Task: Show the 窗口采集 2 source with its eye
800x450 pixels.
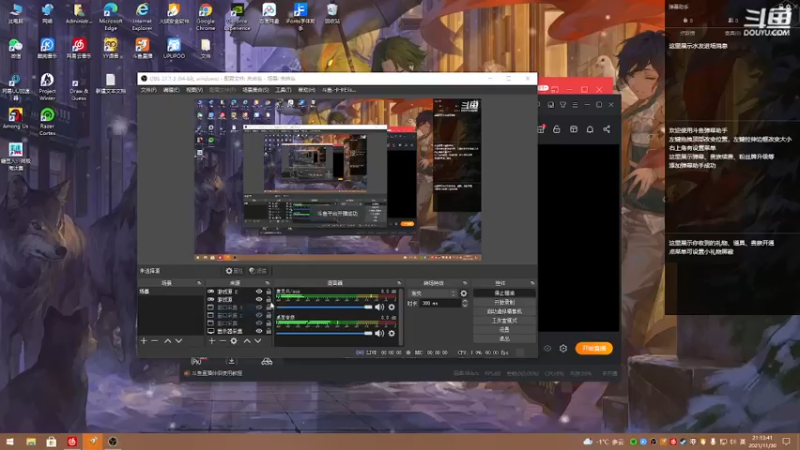Action: point(259,315)
